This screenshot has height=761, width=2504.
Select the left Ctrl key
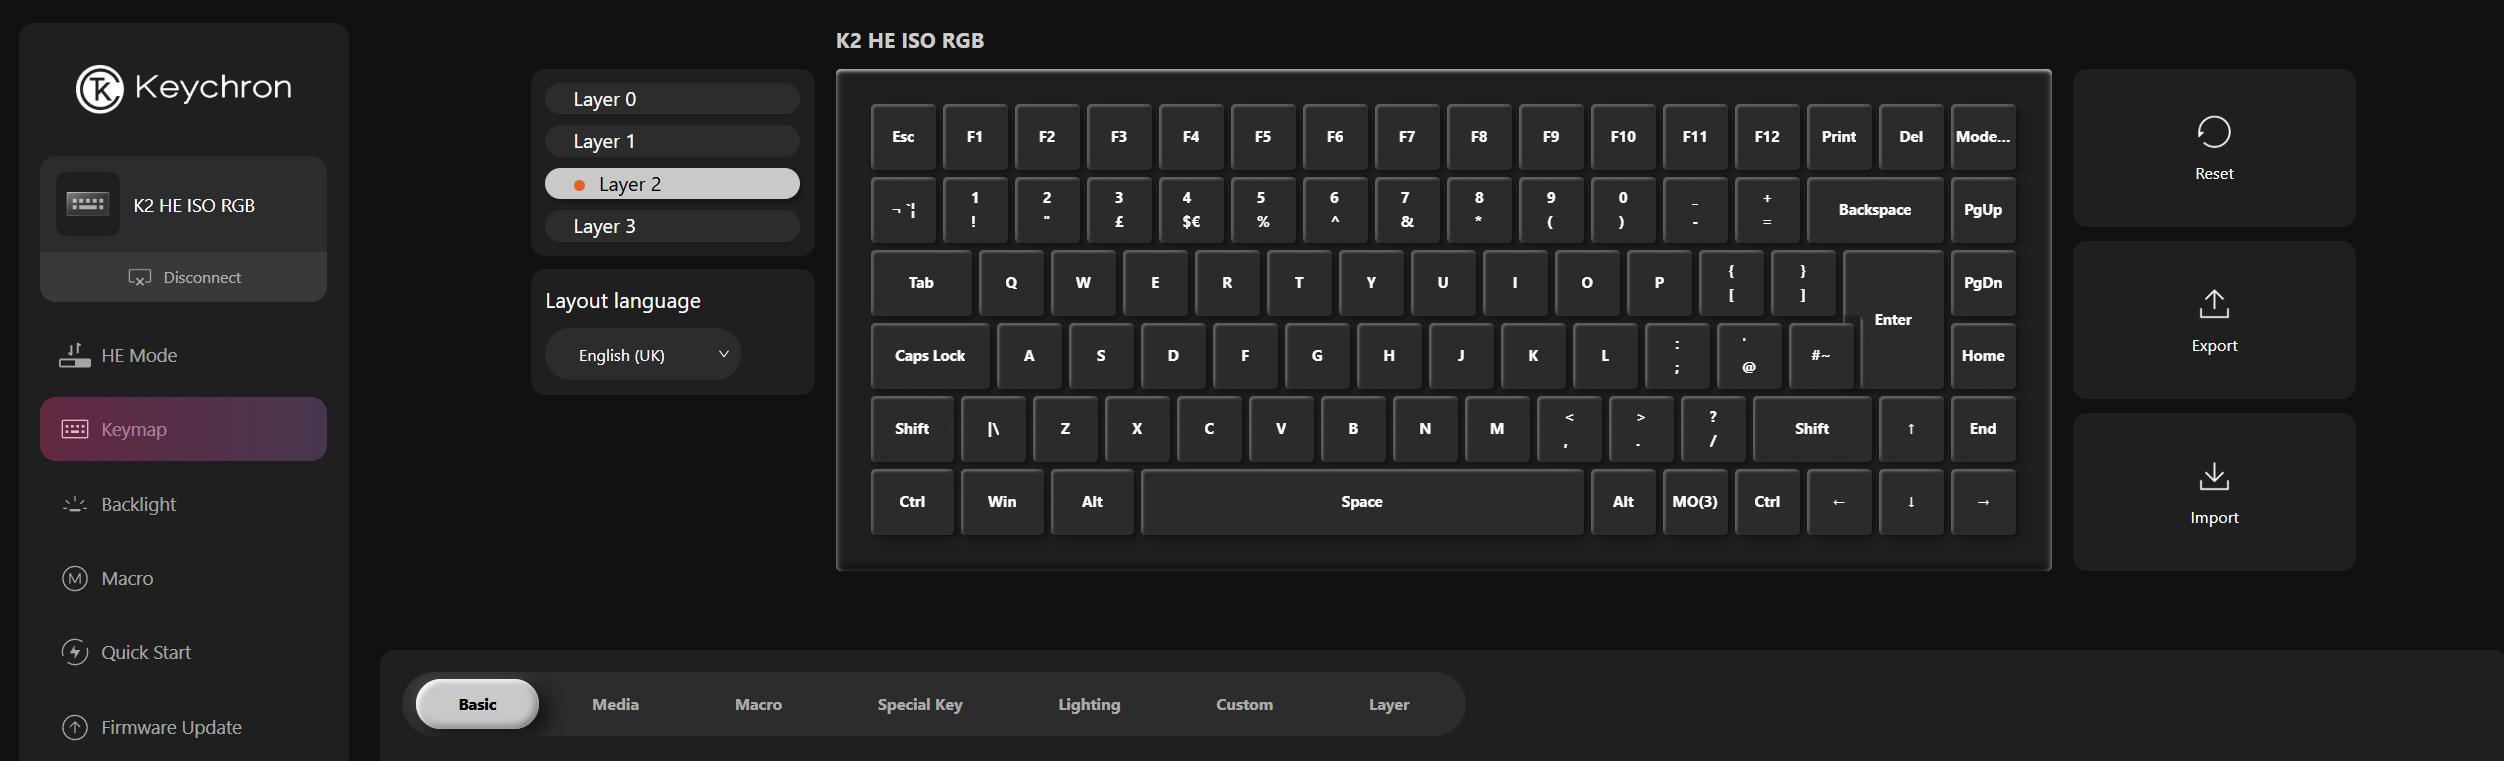pos(912,501)
